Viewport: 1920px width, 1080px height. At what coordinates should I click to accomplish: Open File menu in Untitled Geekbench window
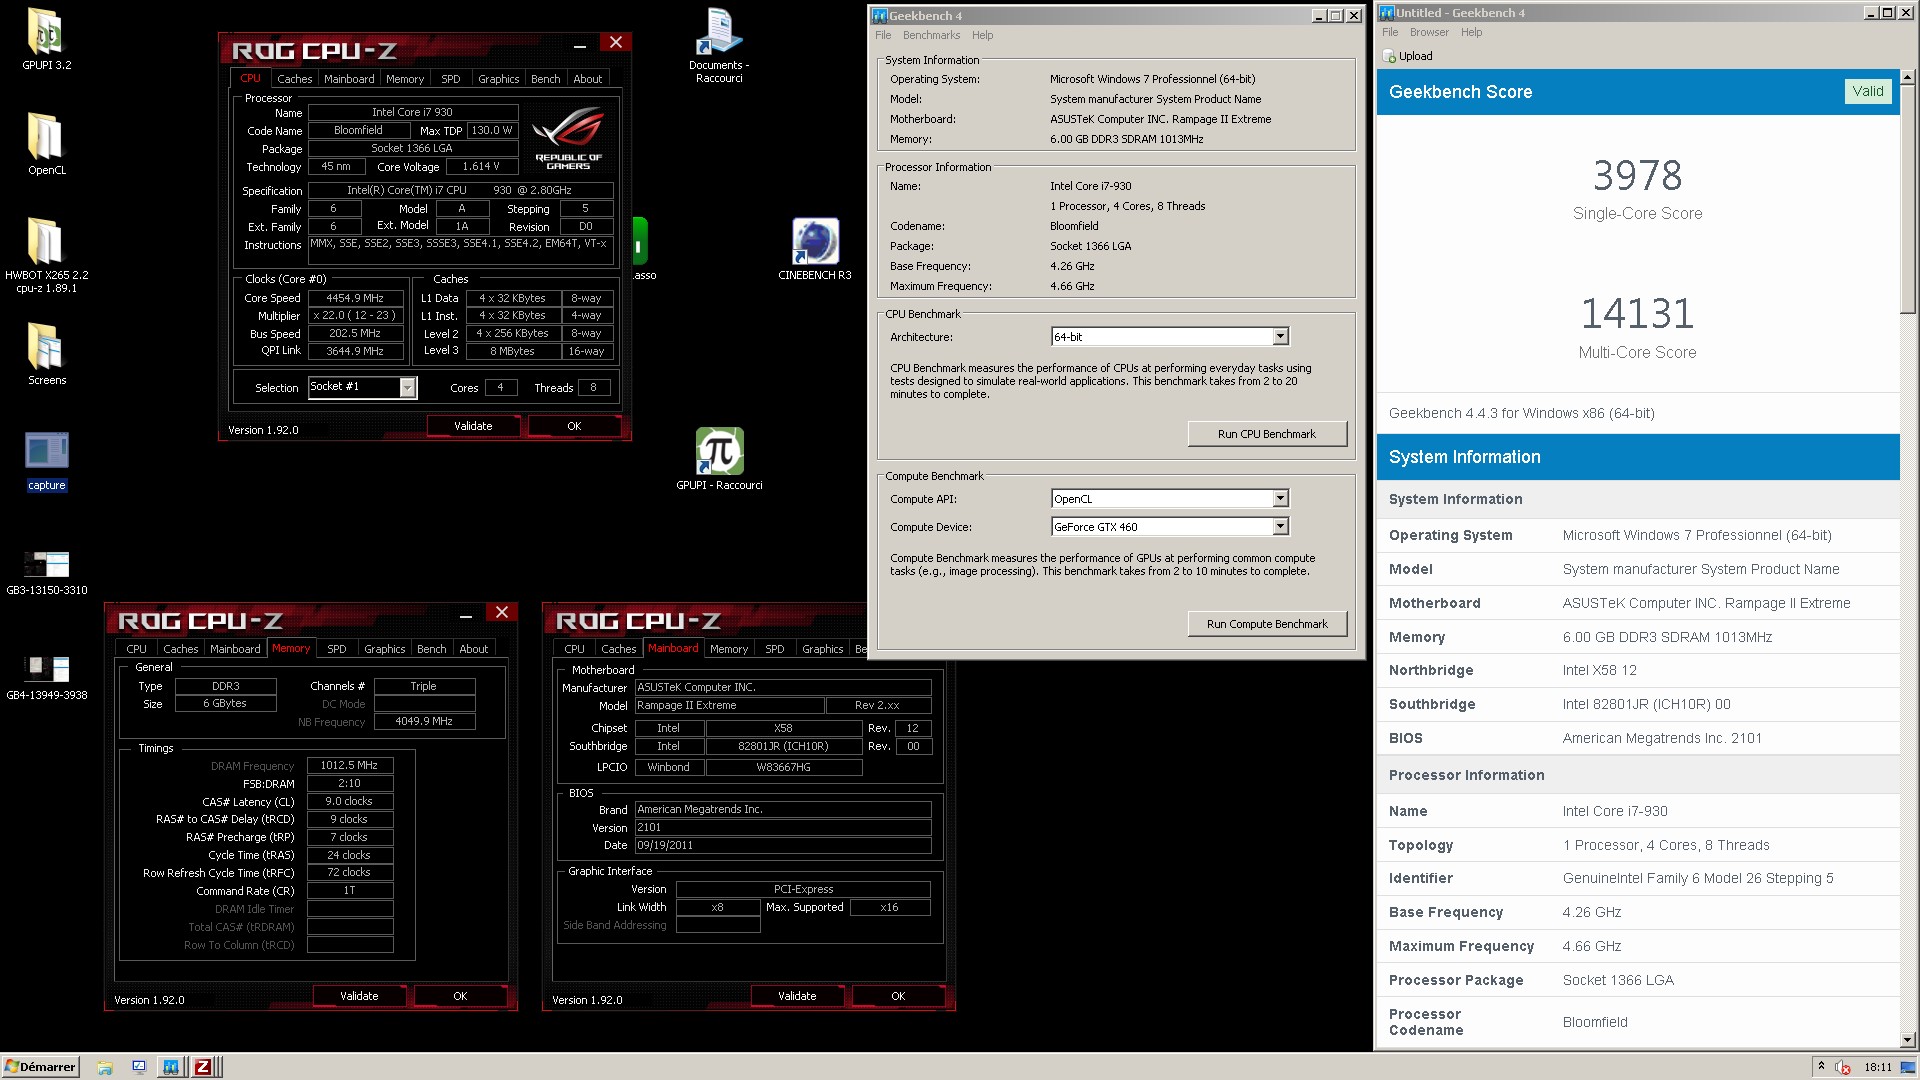coord(1390,32)
